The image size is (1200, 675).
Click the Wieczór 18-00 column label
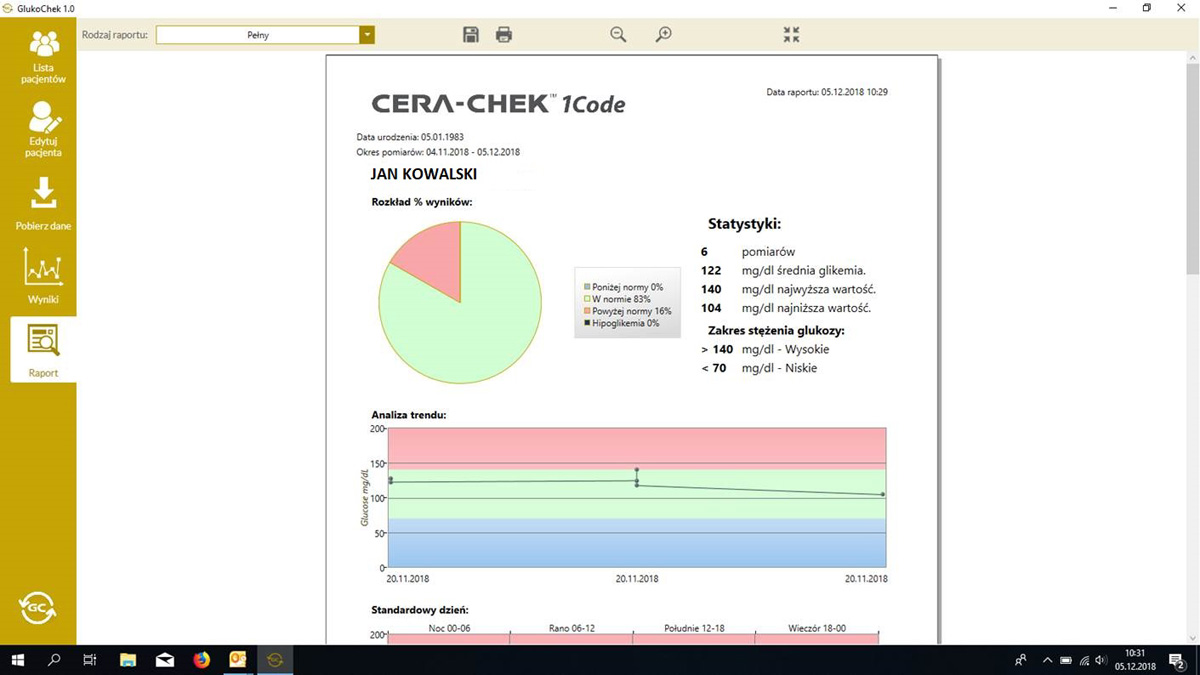817,628
